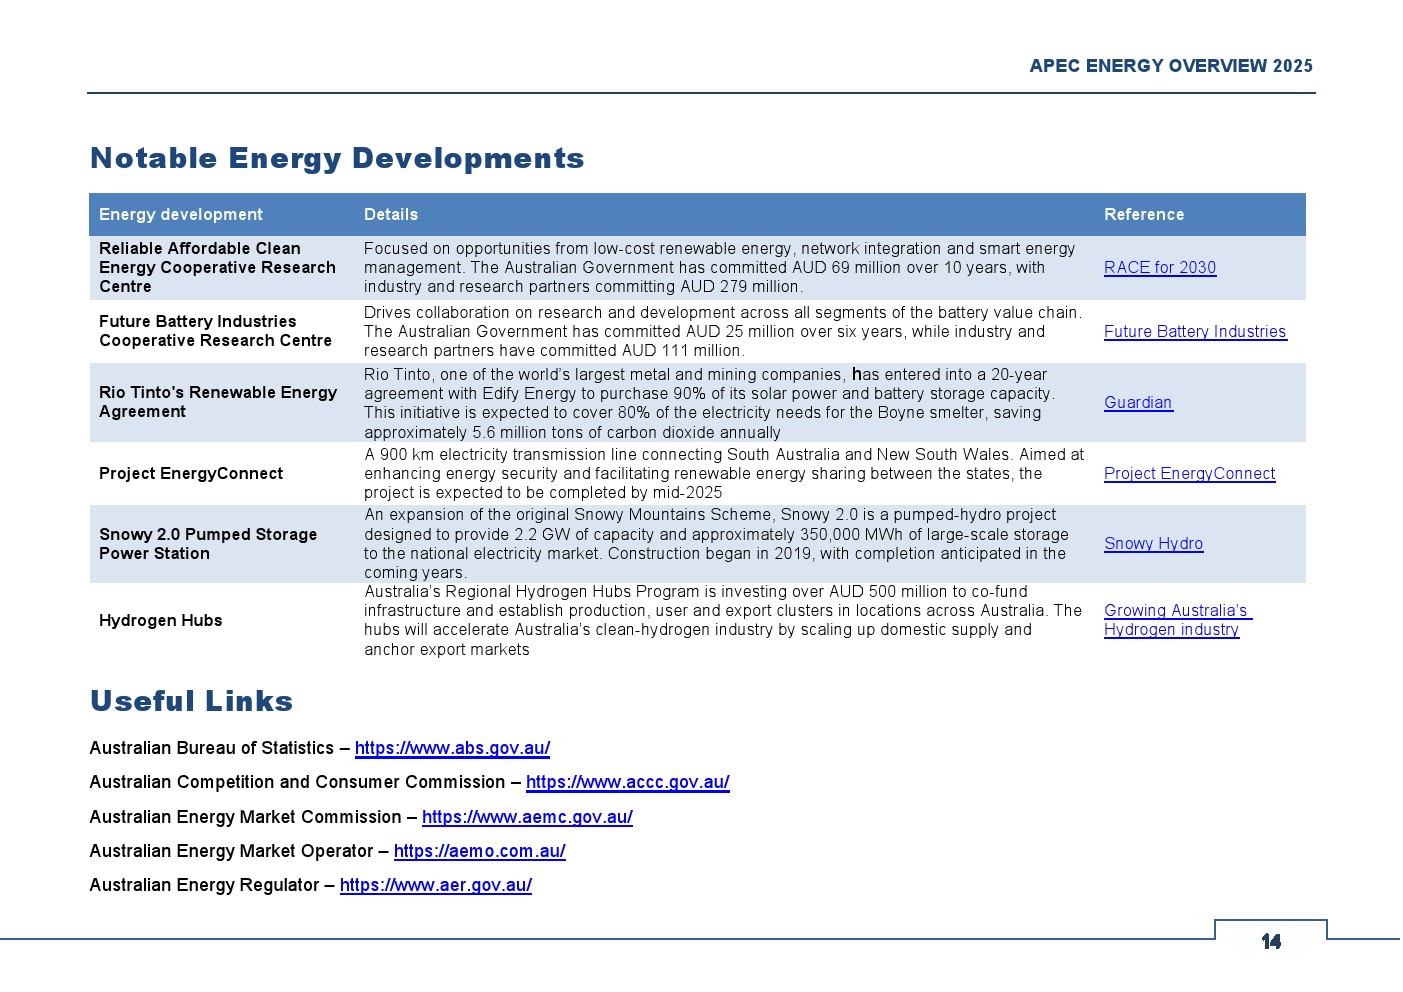
Task: Follow the Project EnergyConnect reference link
Action: coord(1189,474)
